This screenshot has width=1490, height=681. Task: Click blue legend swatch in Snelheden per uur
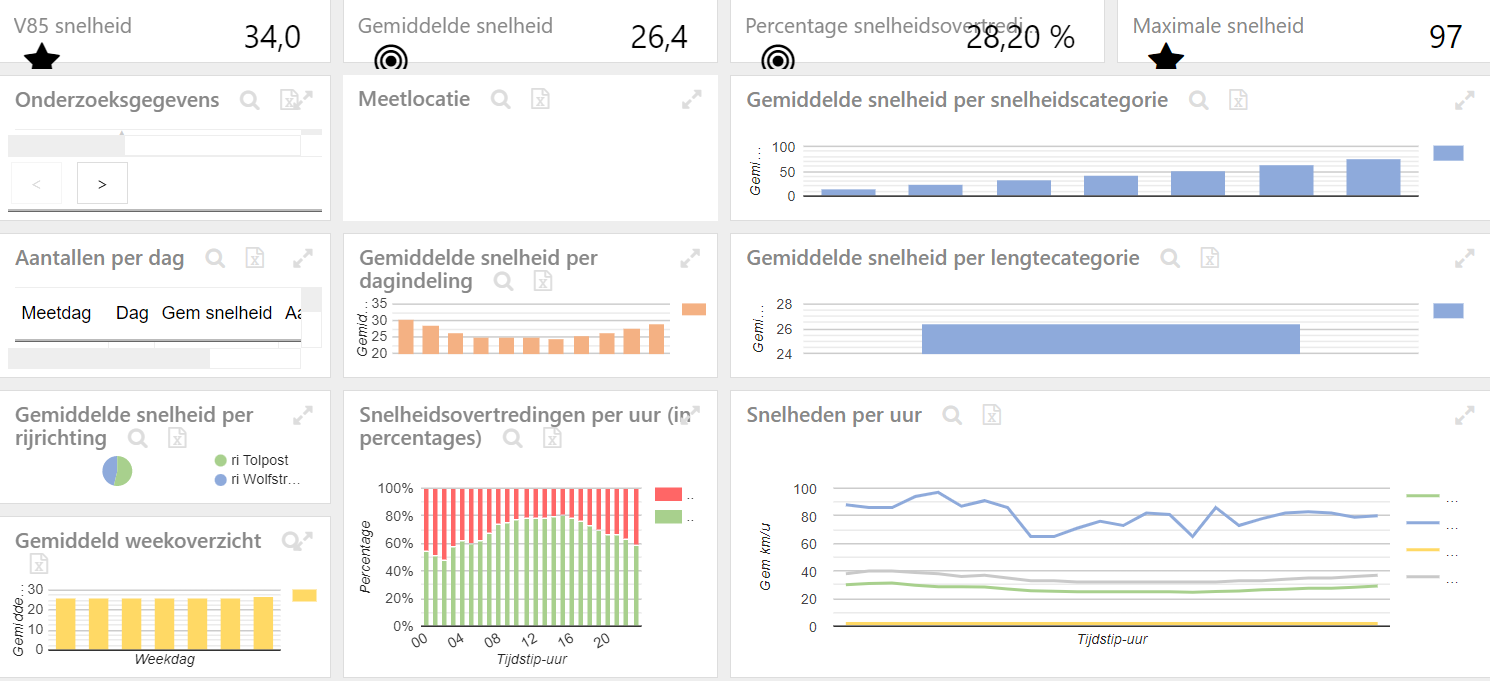(1422, 523)
